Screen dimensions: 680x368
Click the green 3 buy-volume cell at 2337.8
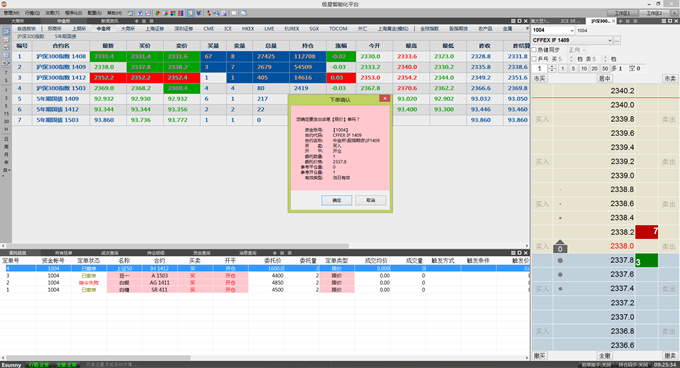647,260
